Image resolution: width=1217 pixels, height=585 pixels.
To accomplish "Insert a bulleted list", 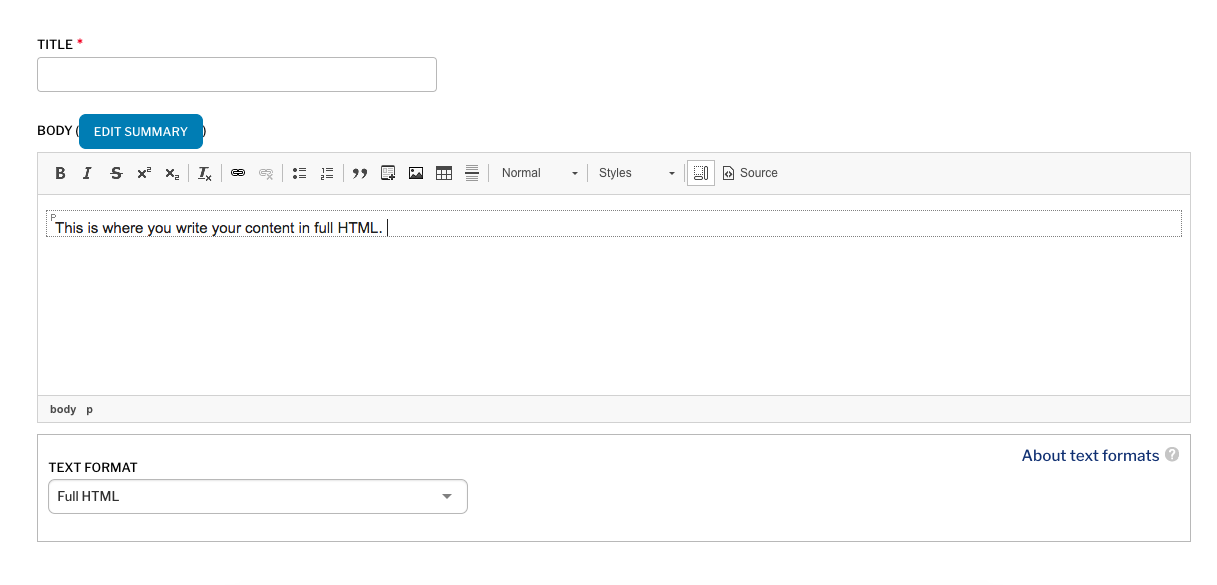I will (299, 173).
